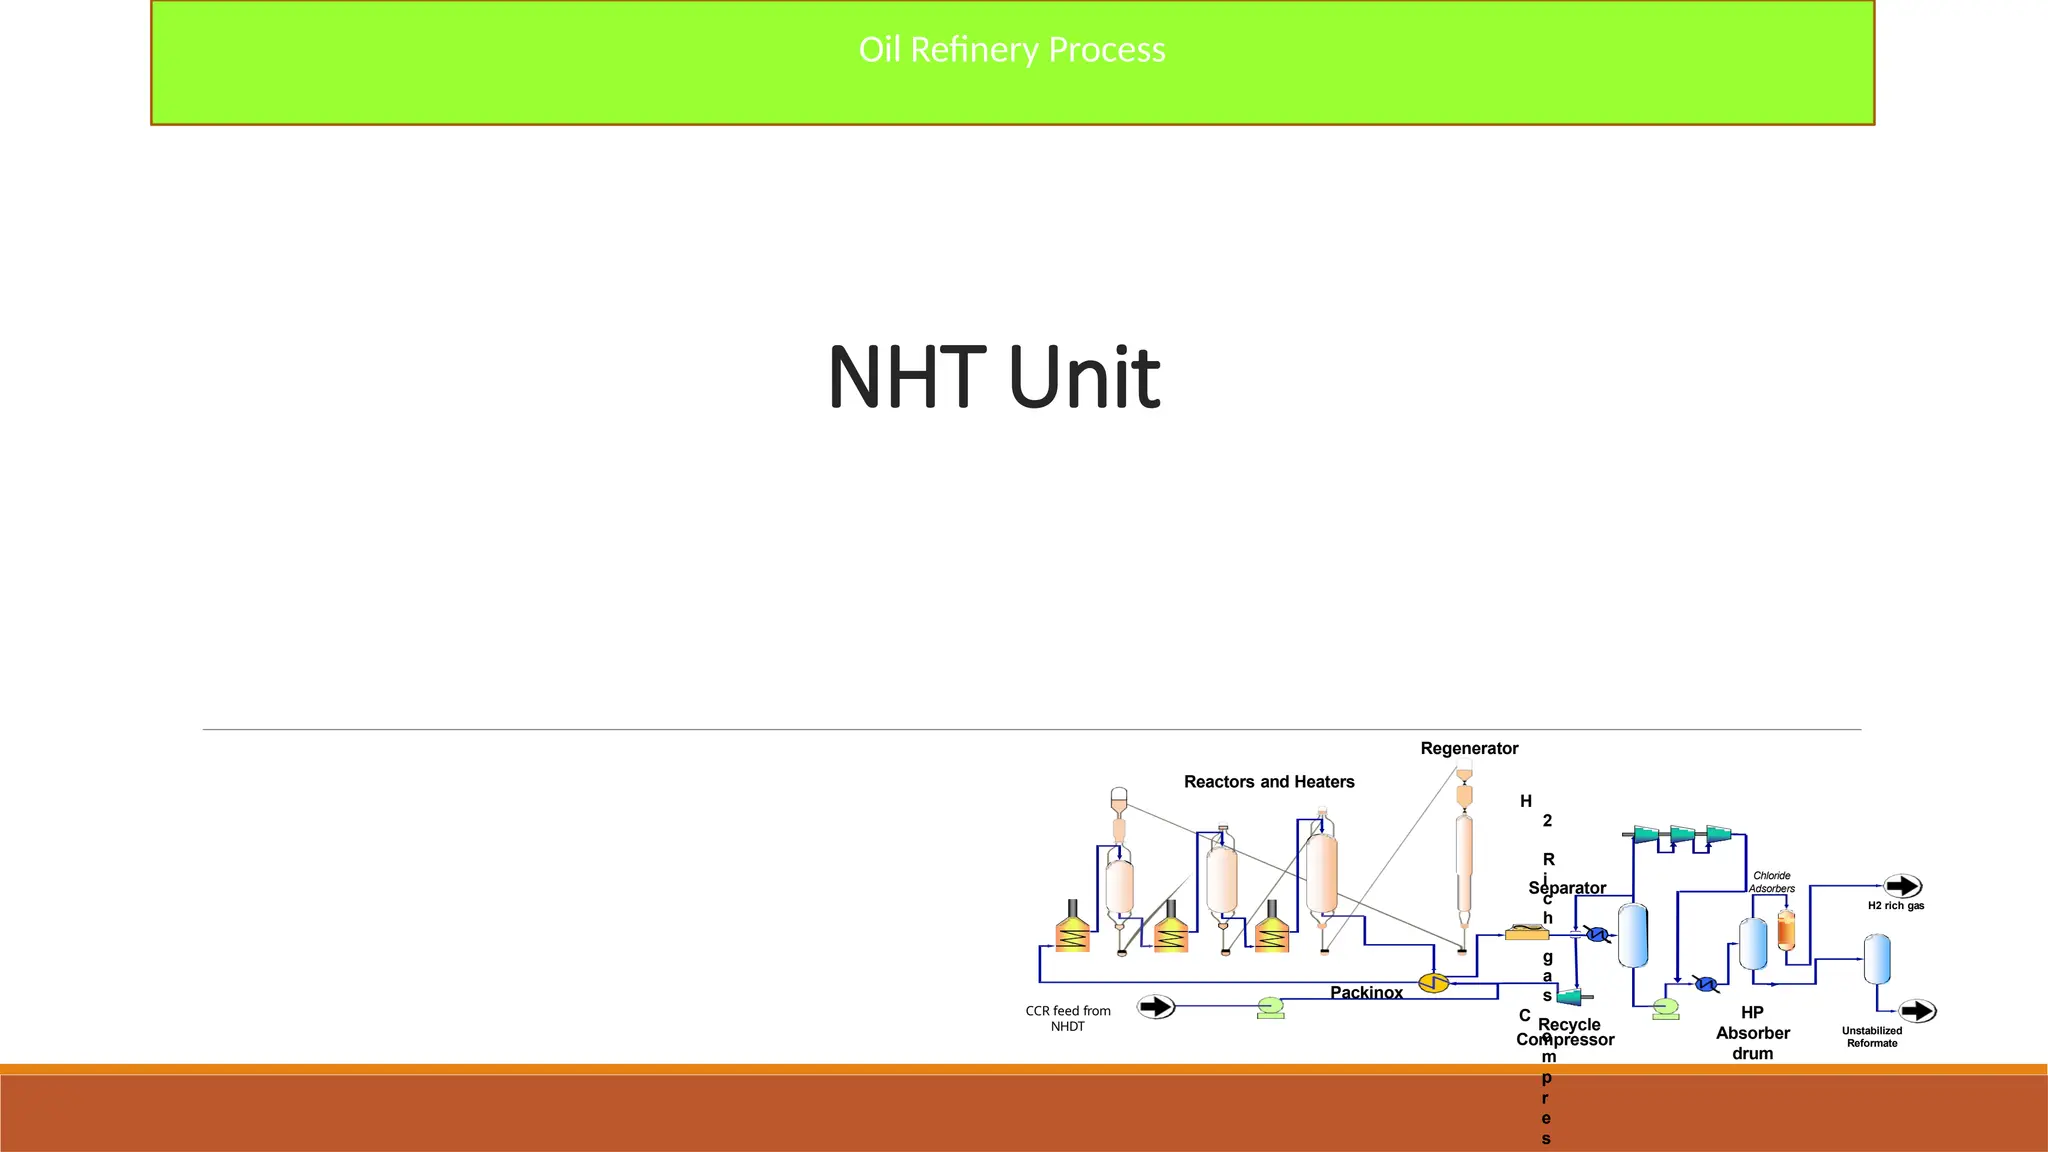The width and height of the screenshot is (2048, 1152).
Task: Click the 'Reactors and Heaters' label
Action: point(1269,782)
